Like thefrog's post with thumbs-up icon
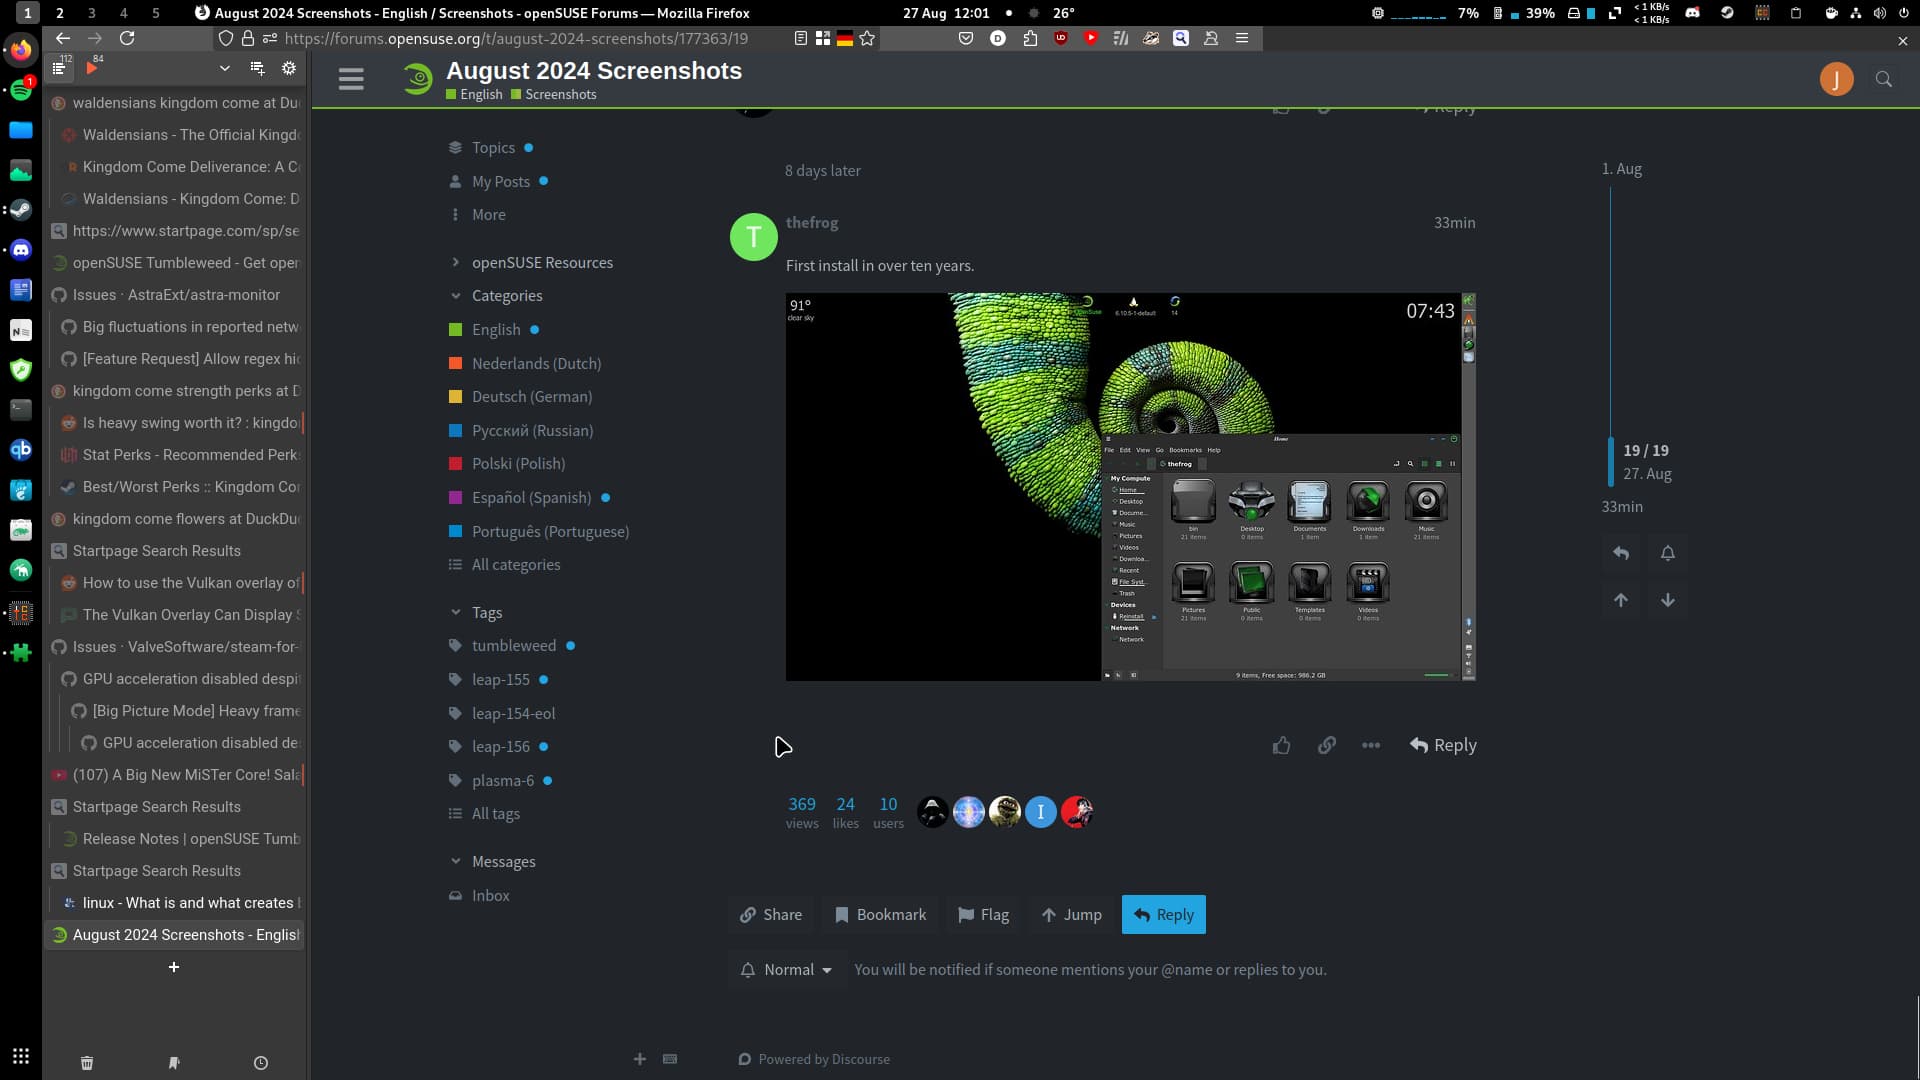The image size is (1920, 1080). click(1281, 746)
